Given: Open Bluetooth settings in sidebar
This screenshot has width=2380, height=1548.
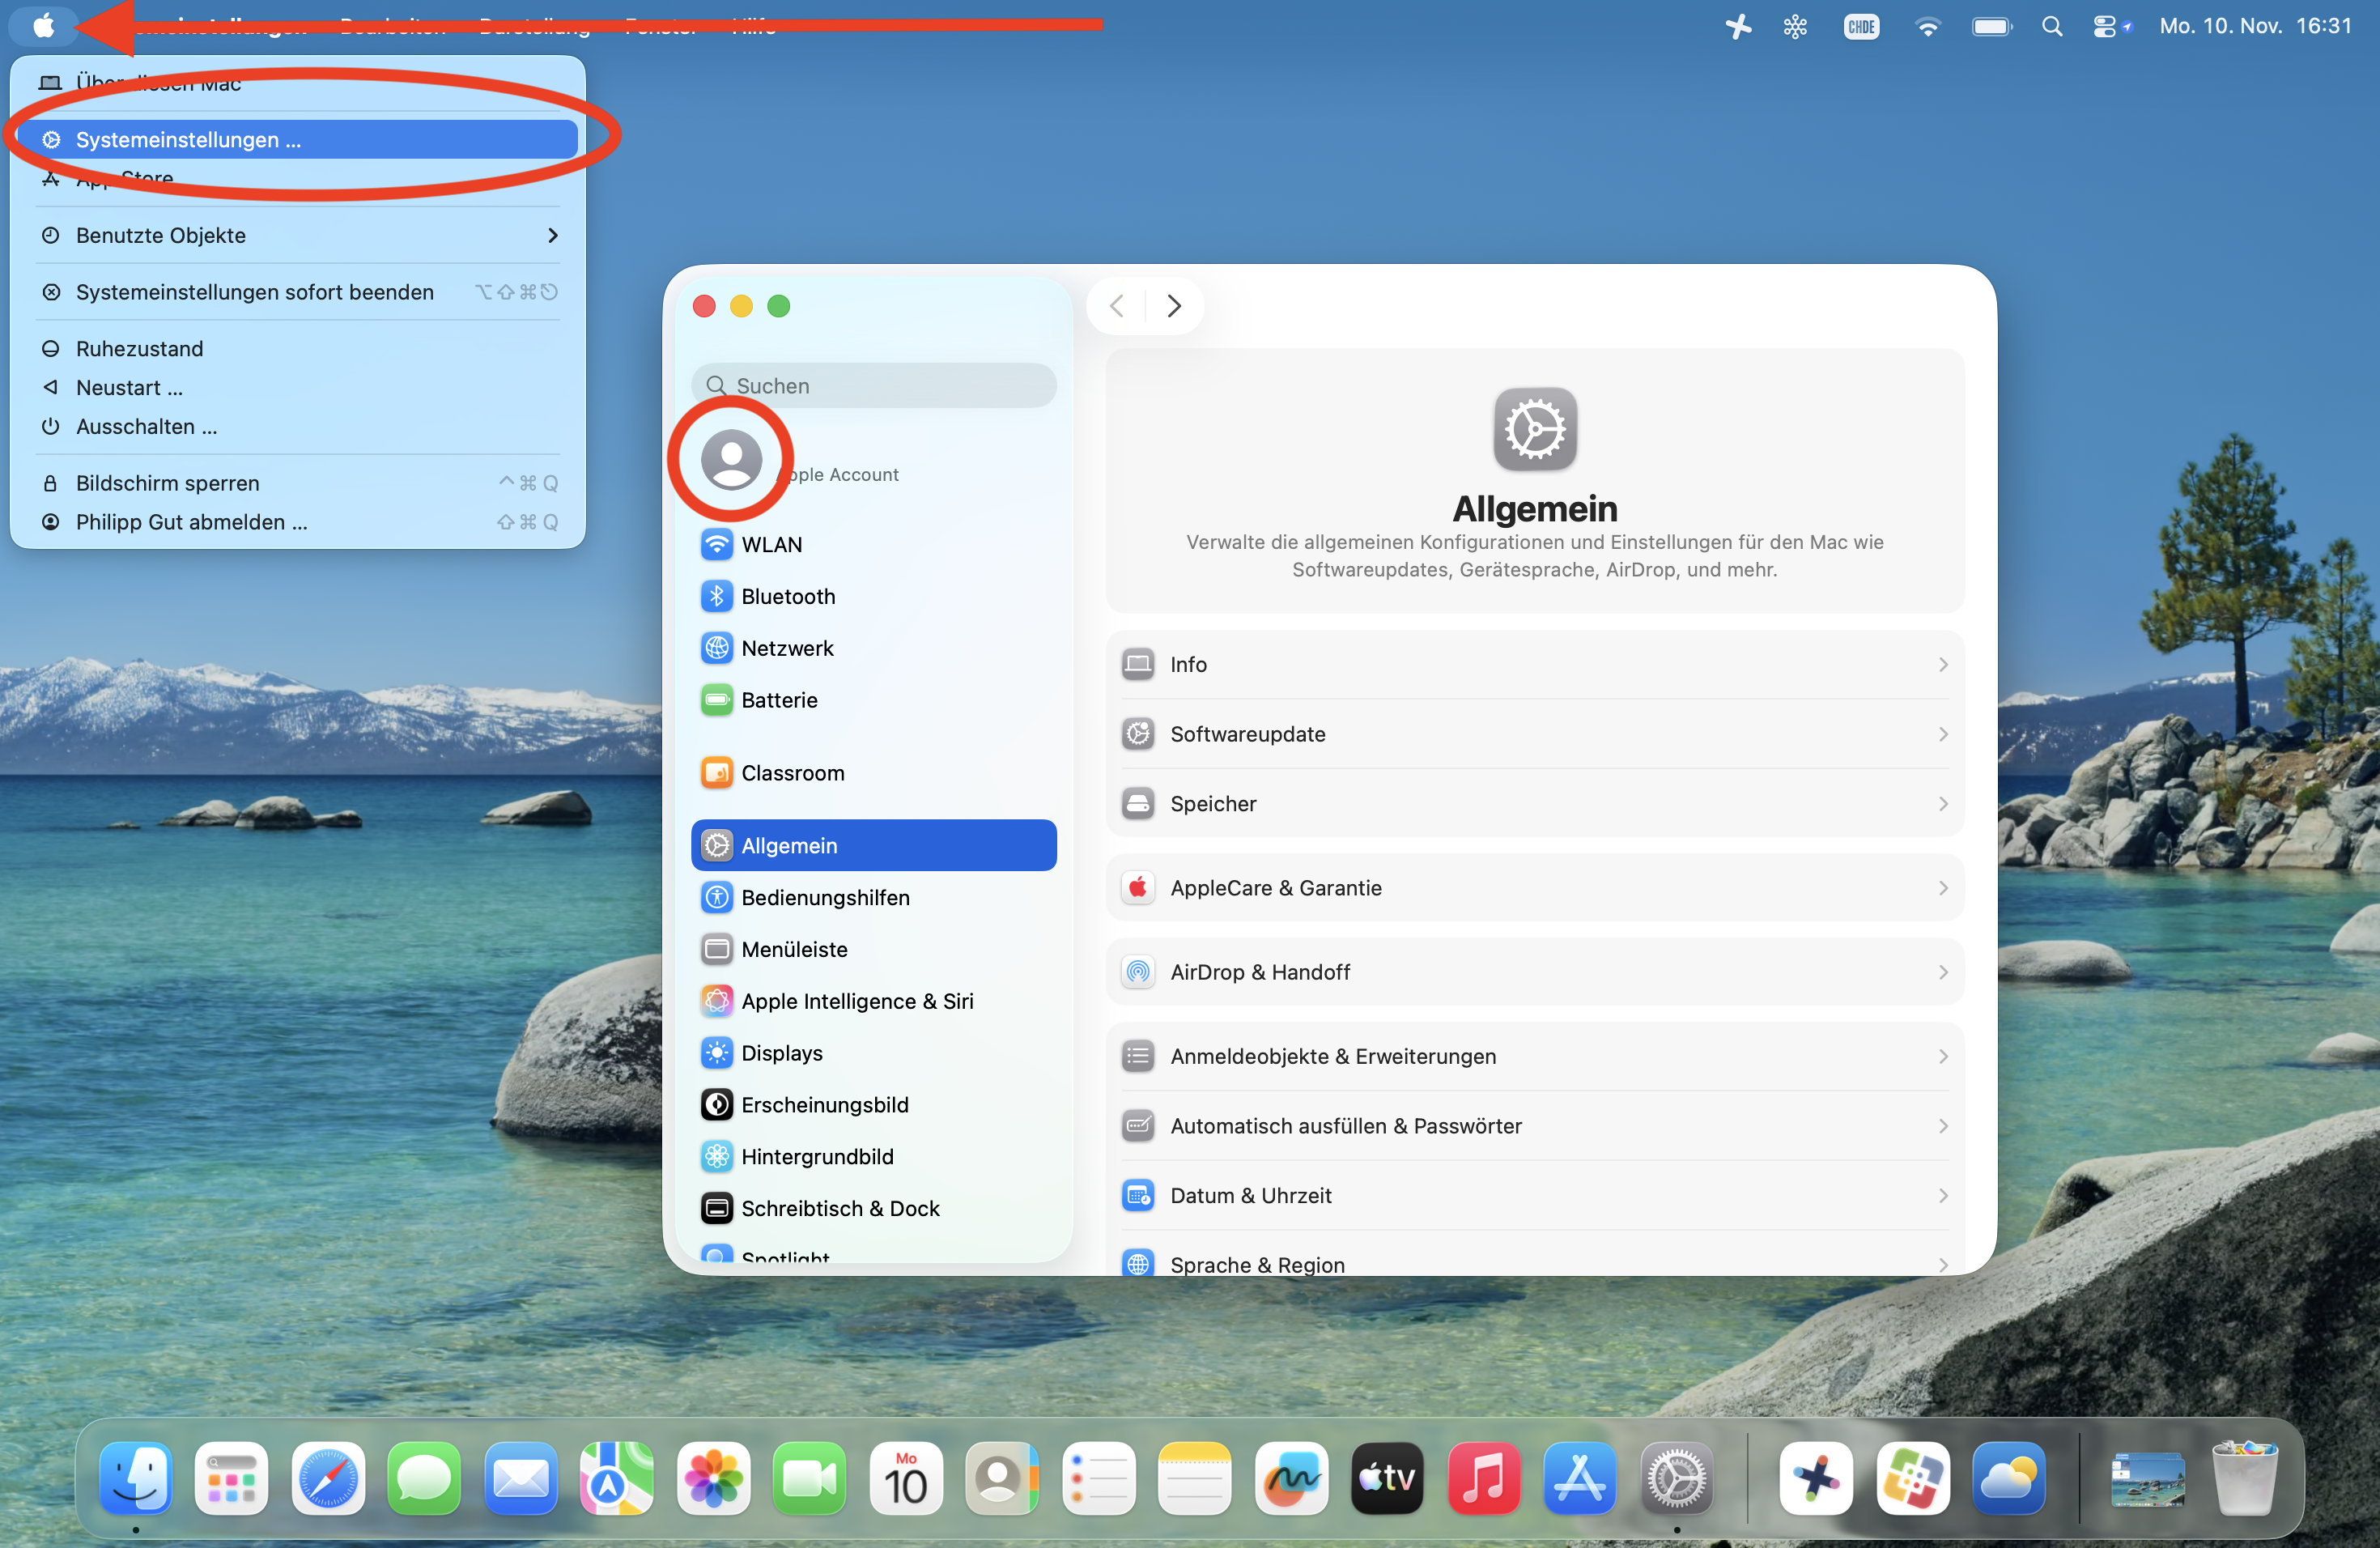Looking at the screenshot, I should [x=787, y=597].
